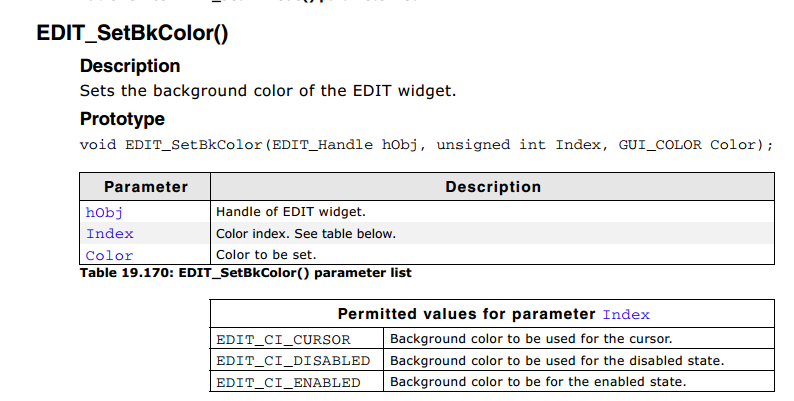Click the Prototype section heading

coord(122,119)
